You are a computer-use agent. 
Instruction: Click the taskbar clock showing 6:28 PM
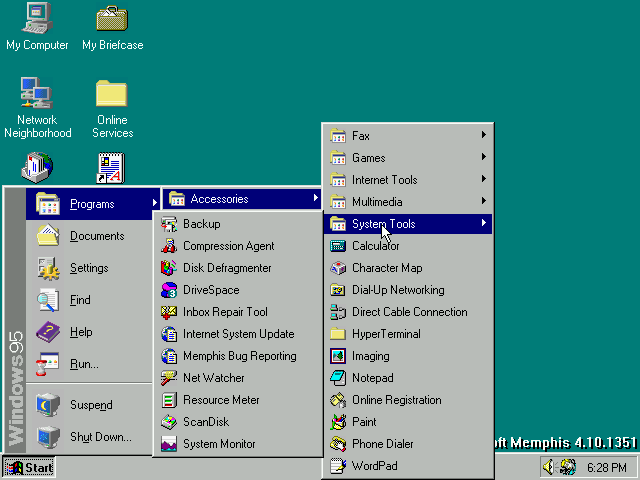click(x=607, y=467)
